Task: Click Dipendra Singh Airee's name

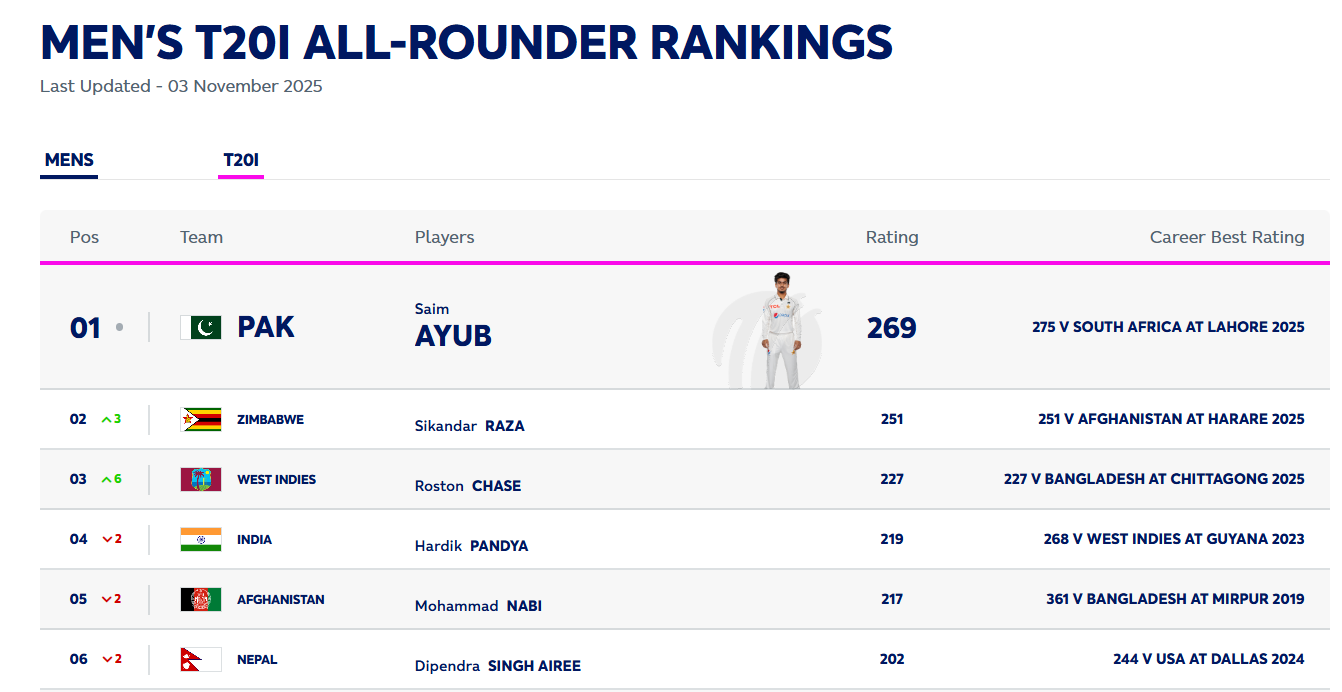Action: click(497, 666)
